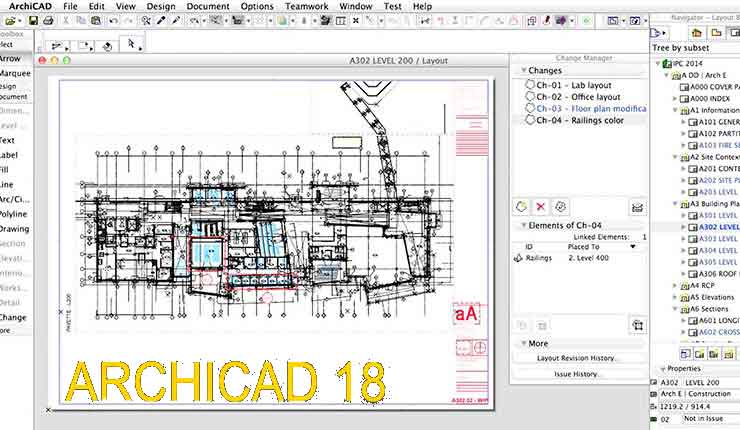The width and height of the screenshot is (740, 430).
Task: Select the A601 LONGI layout in tree
Action: 714,320
